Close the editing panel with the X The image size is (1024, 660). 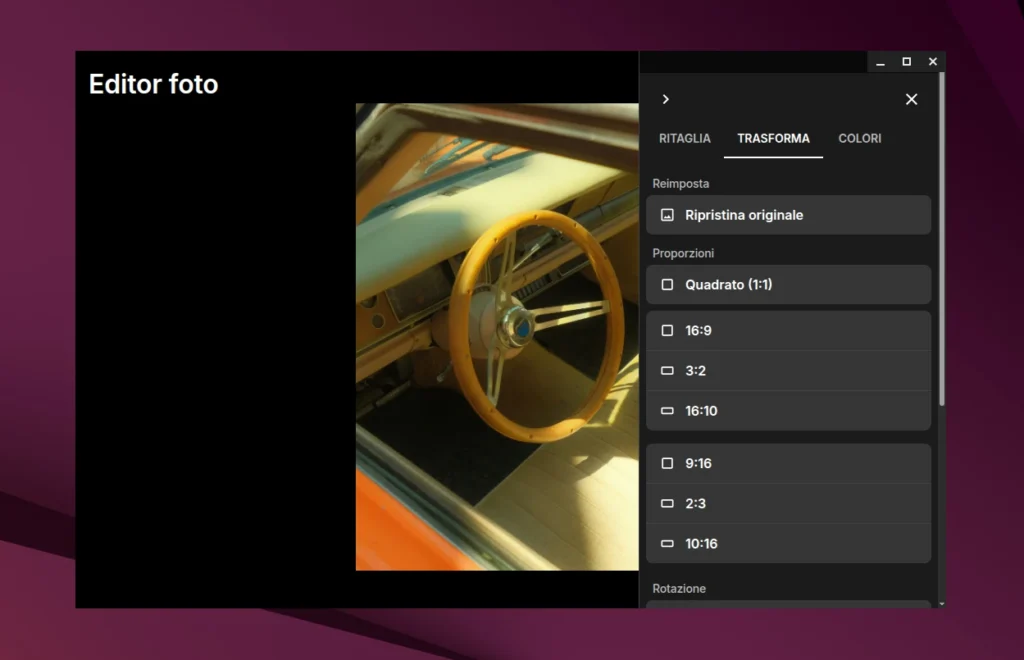911,99
